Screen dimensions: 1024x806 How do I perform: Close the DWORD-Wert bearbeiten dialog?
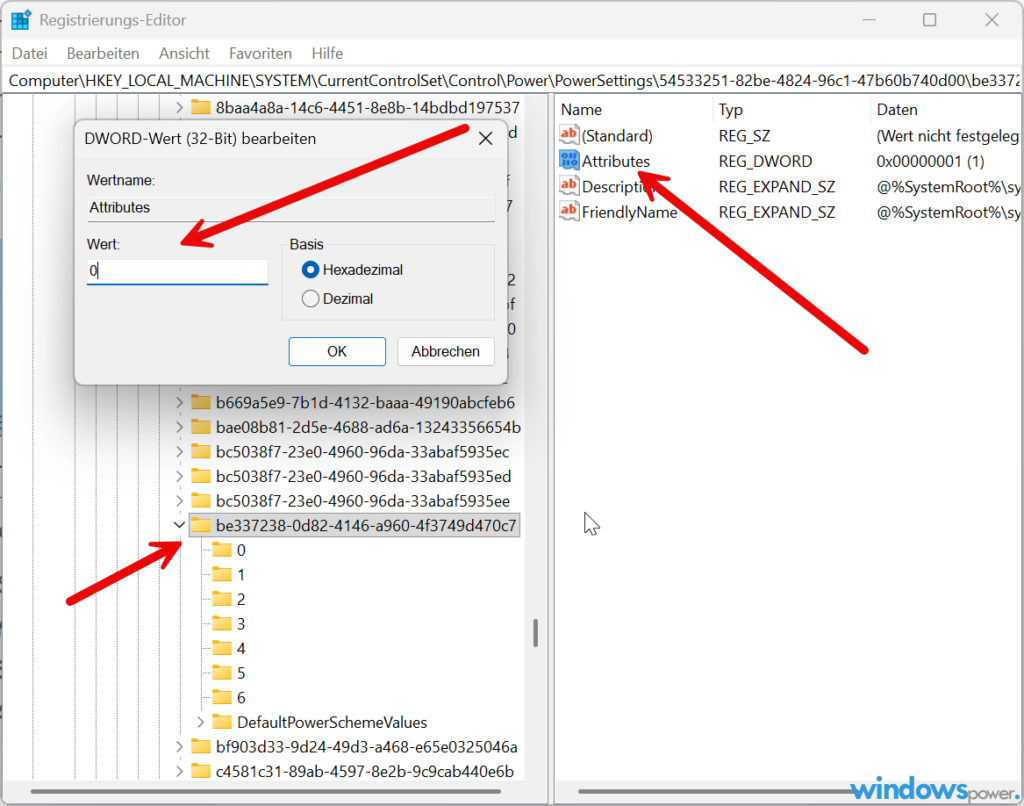485,138
